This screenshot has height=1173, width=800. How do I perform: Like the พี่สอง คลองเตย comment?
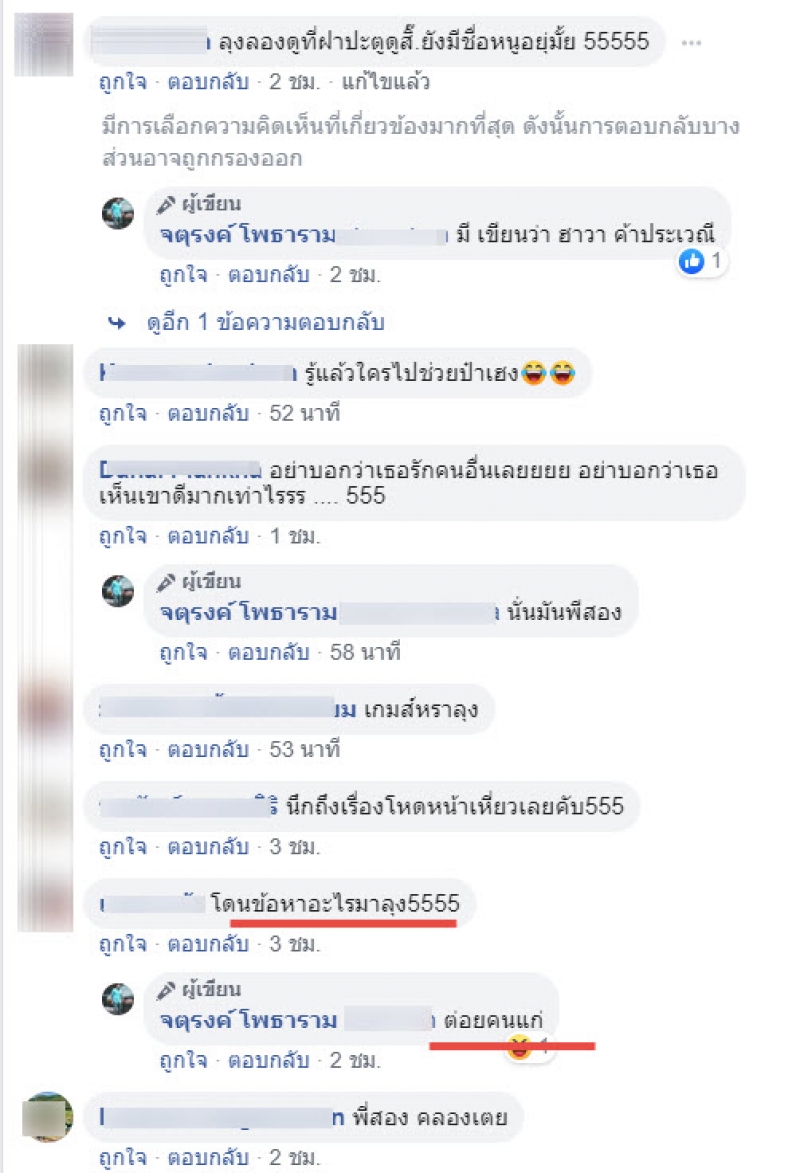tap(123, 1157)
